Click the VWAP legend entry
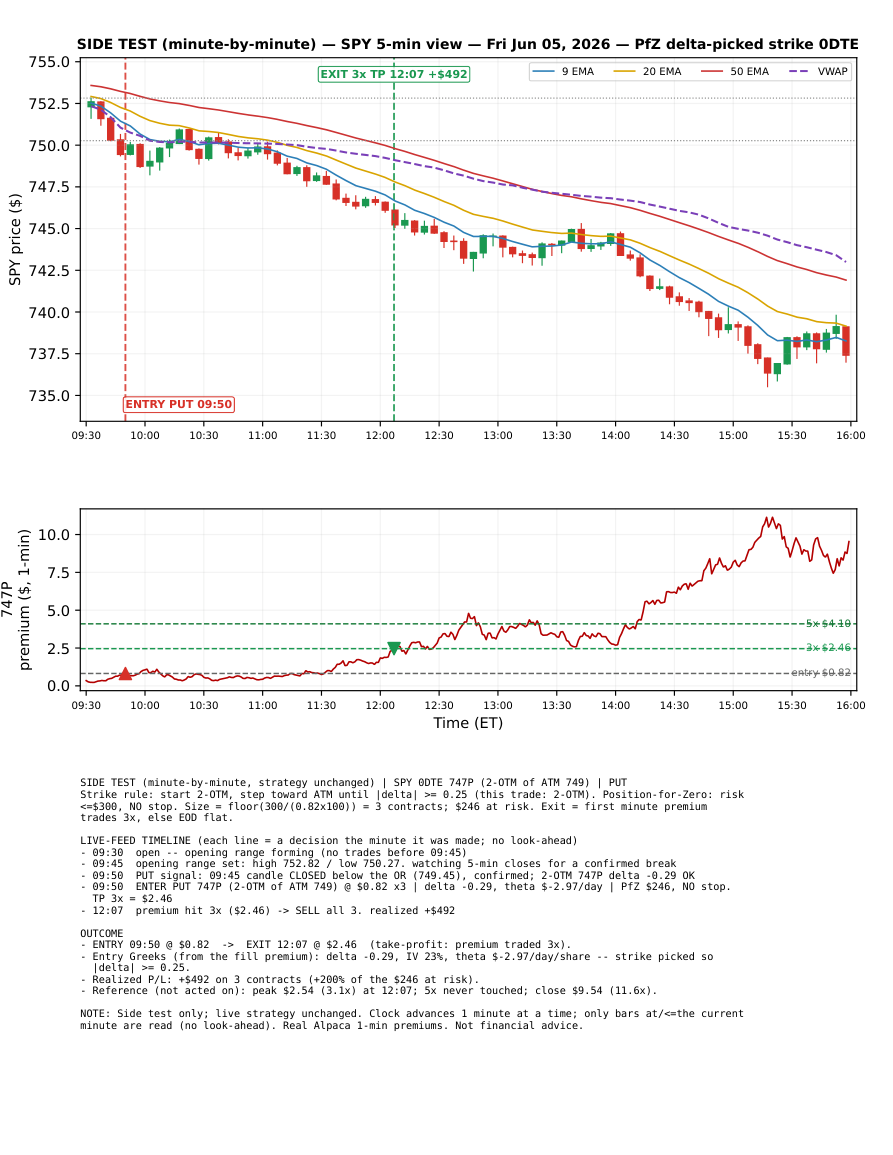Image resolution: width=893 pixels, height=1155 pixels. pos(819,71)
